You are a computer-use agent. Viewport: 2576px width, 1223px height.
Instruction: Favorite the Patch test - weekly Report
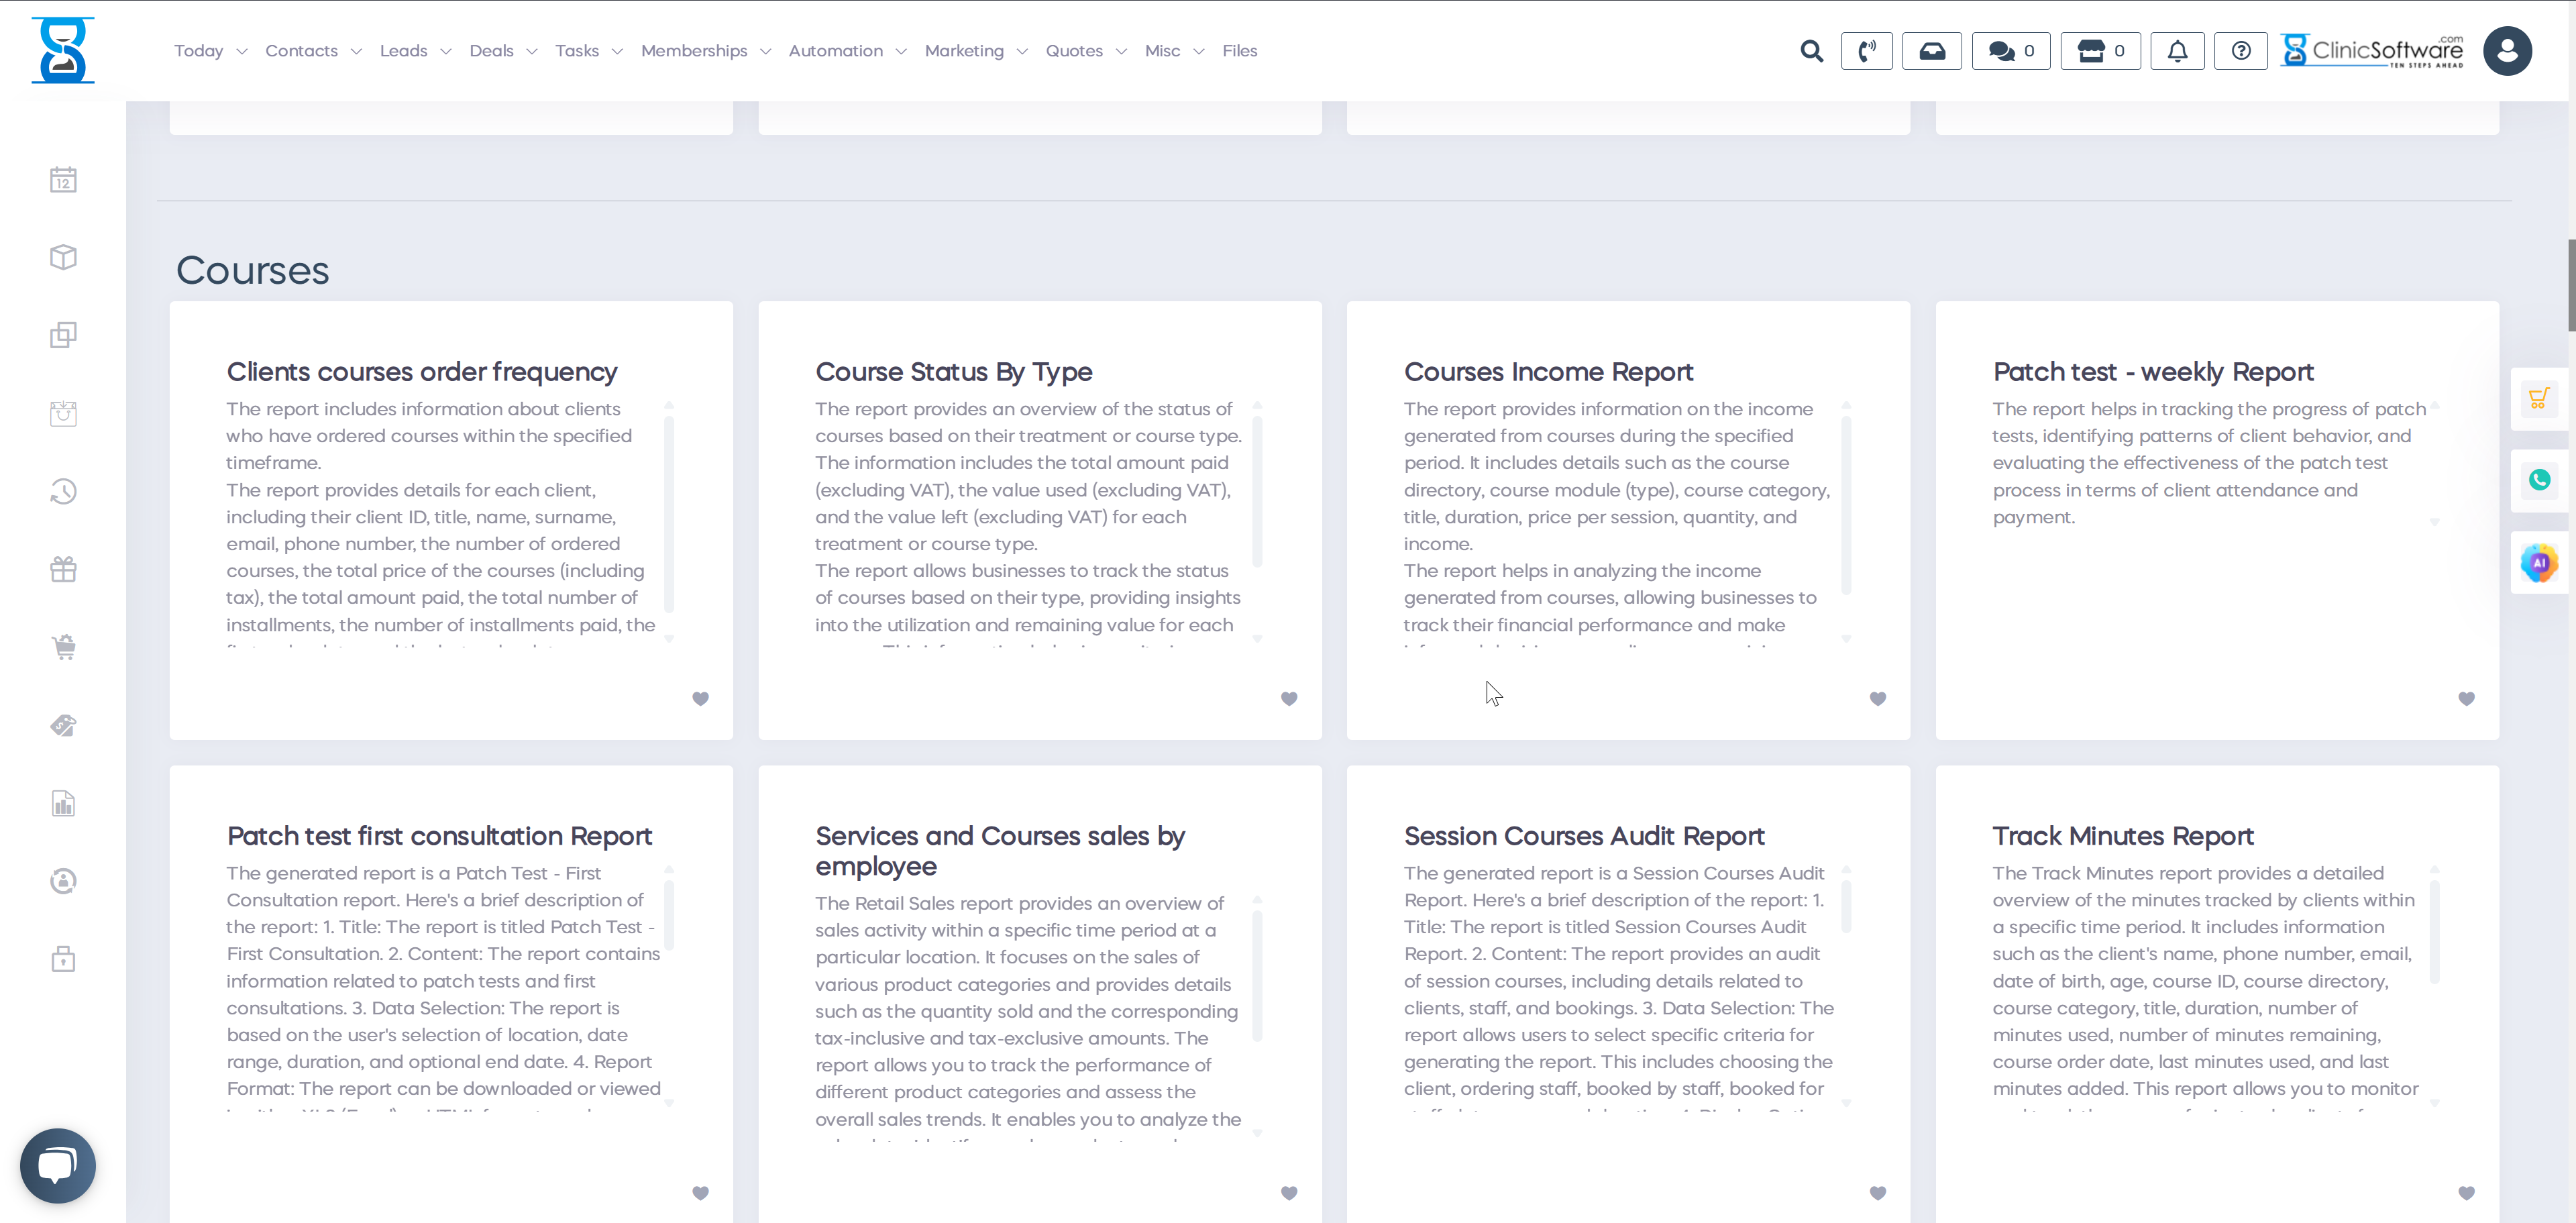(2465, 699)
